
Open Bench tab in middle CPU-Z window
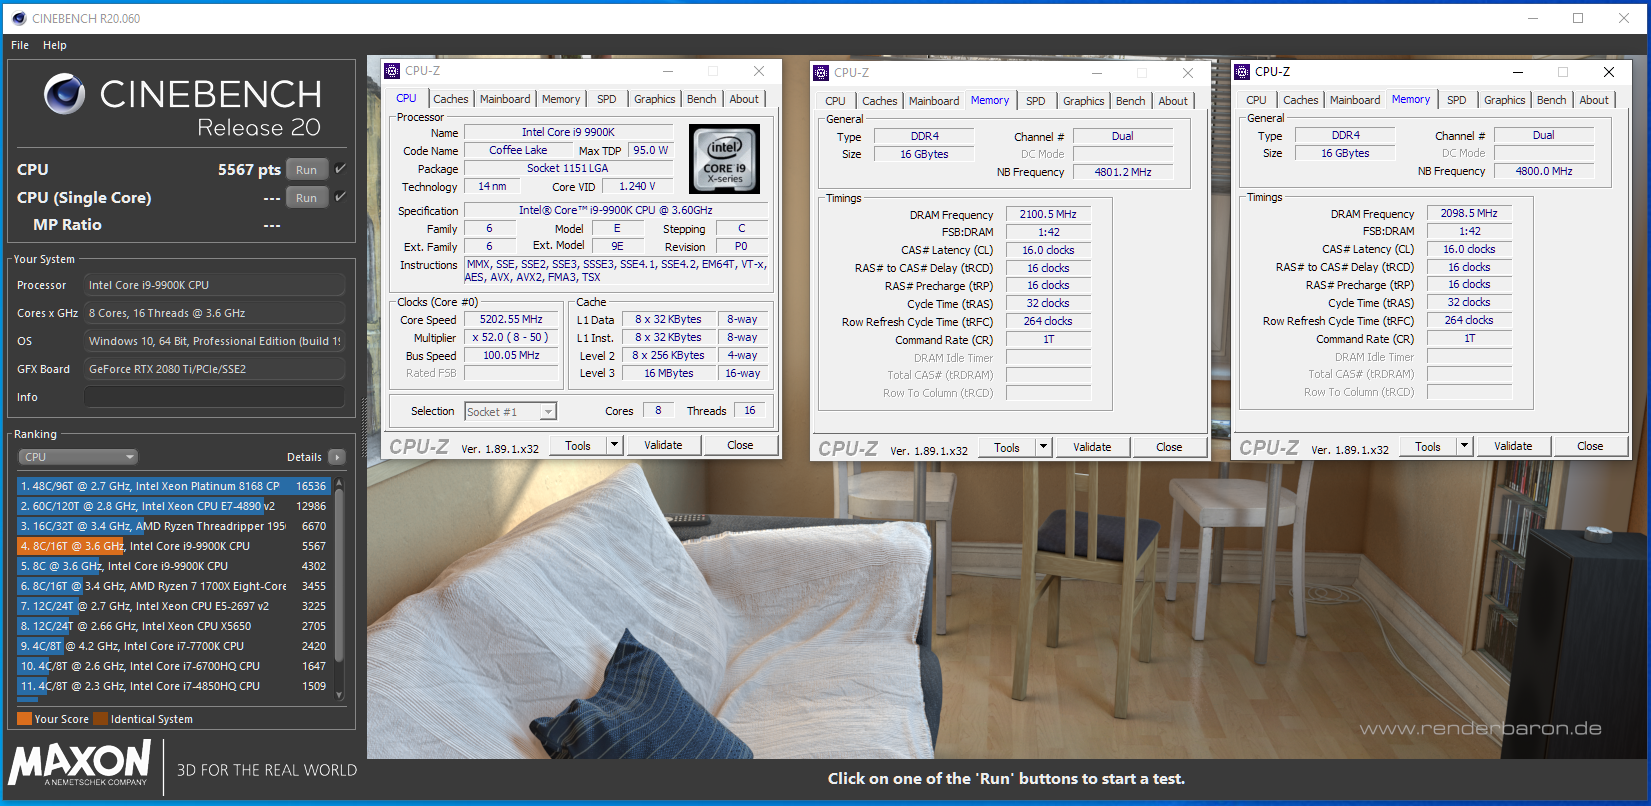click(1131, 101)
